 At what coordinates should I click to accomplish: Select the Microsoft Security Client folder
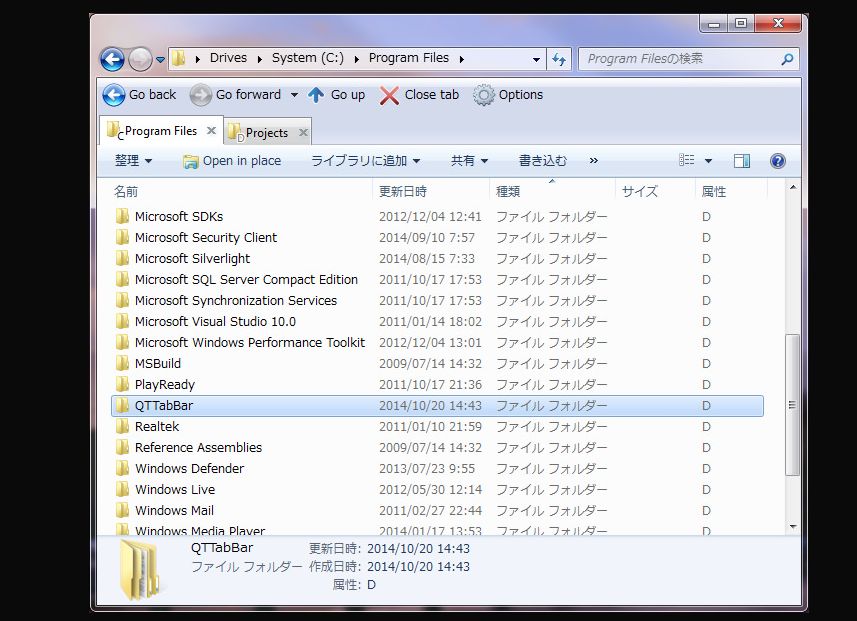coord(437,238)
